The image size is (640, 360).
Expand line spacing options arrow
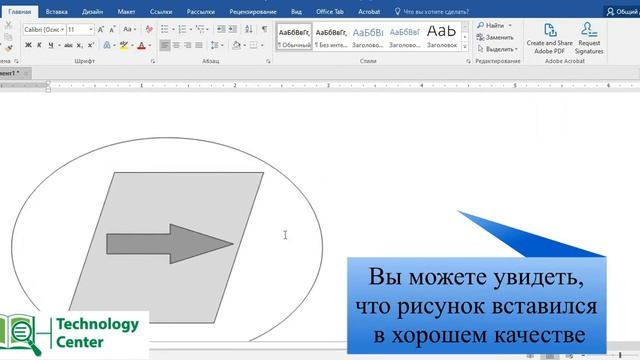point(222,45)
